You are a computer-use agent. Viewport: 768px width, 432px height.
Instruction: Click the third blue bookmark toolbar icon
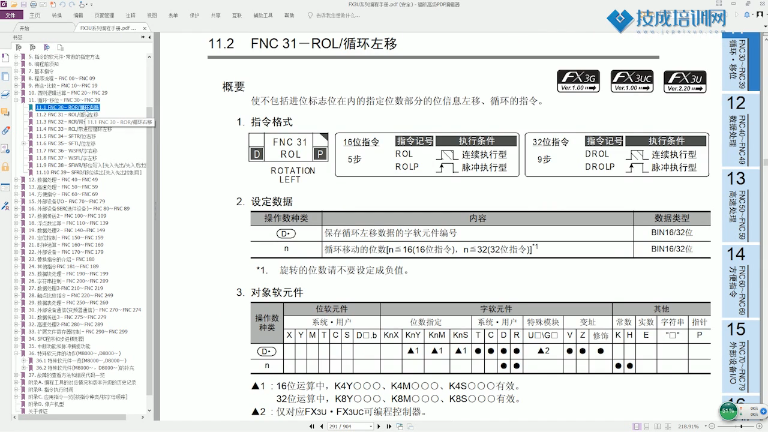coord(47,48)
